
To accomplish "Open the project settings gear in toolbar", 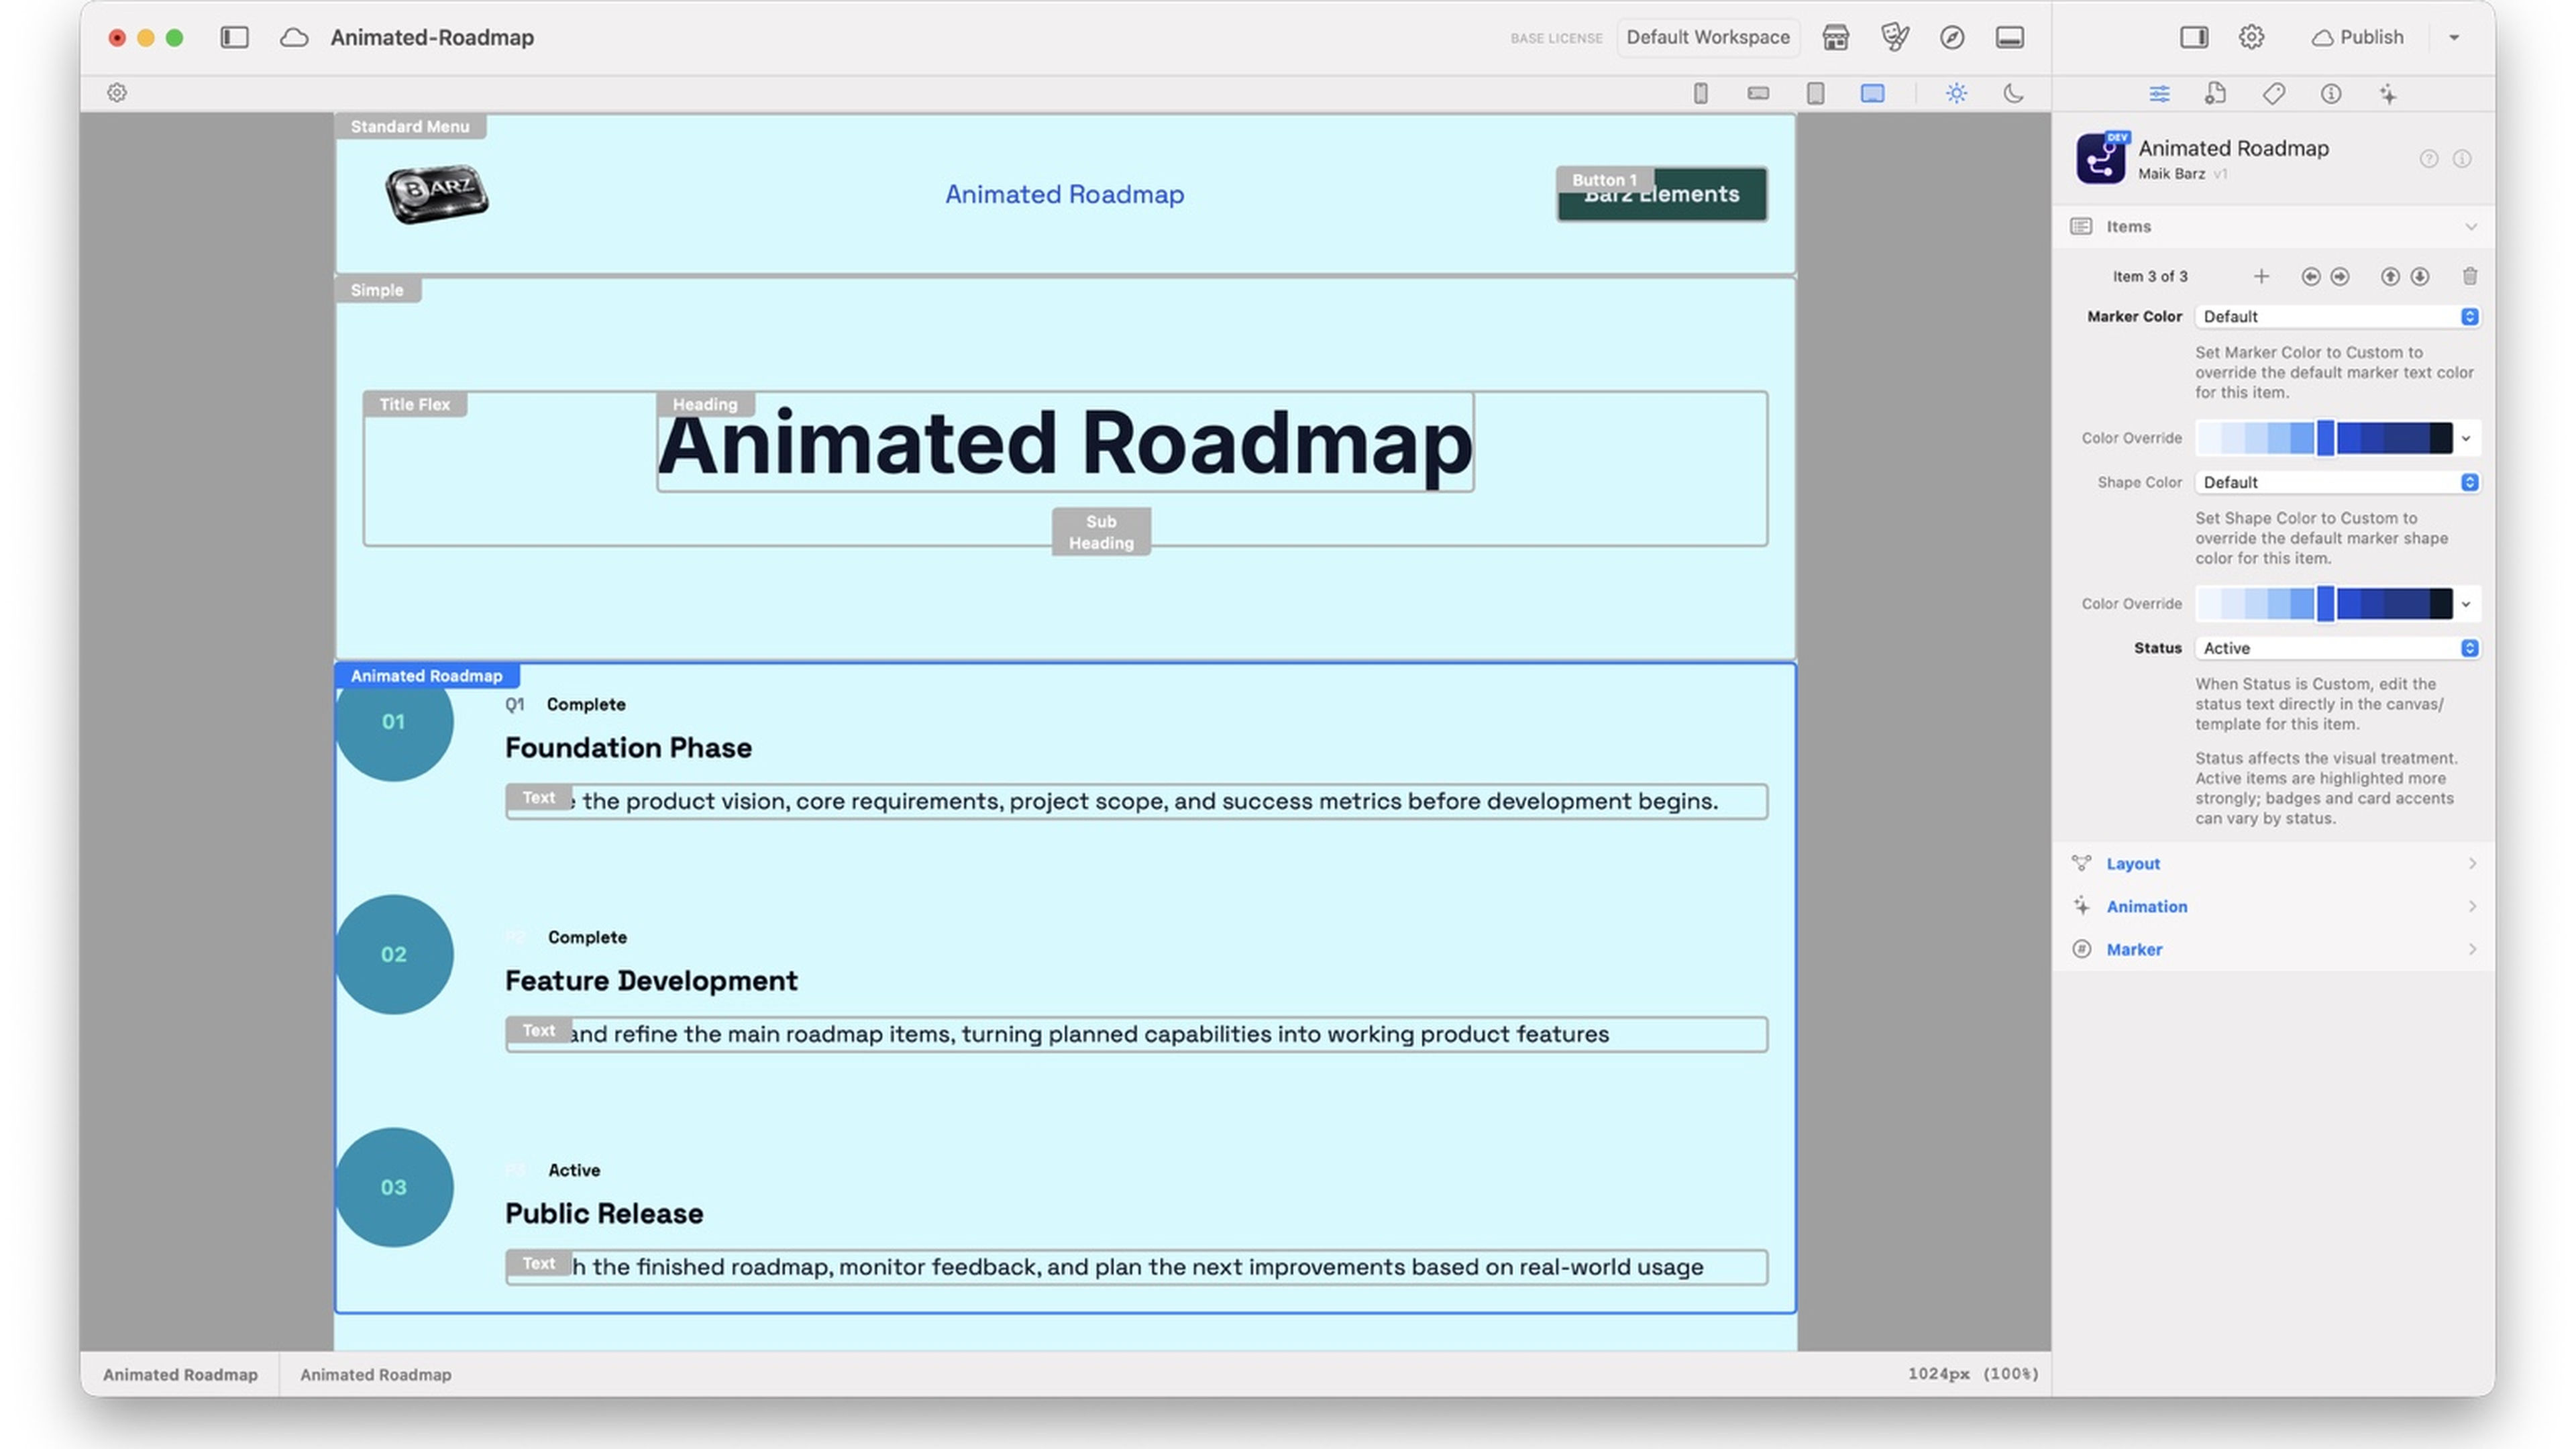I will pos(2251,37).
